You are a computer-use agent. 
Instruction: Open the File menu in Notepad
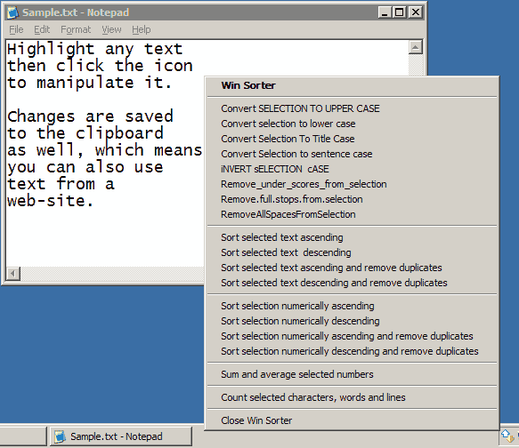16,30
